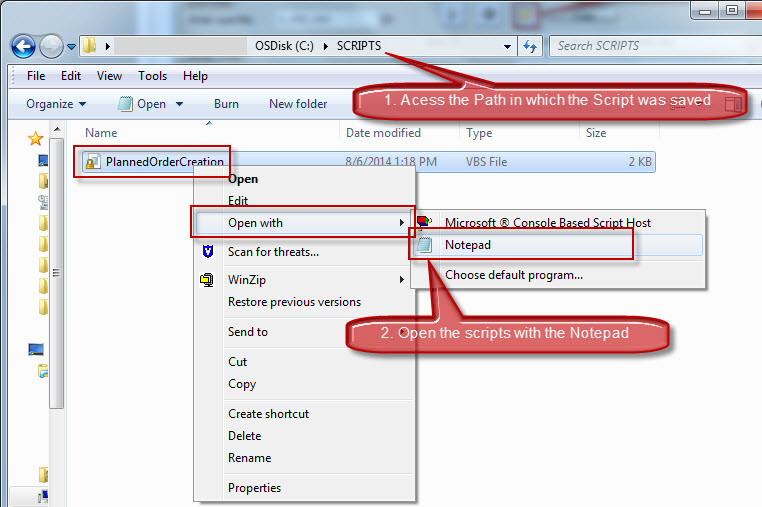Screen dimensions: 762x507
Task: Click the Favorites star in navigation pane
Action: click(35, 139)
